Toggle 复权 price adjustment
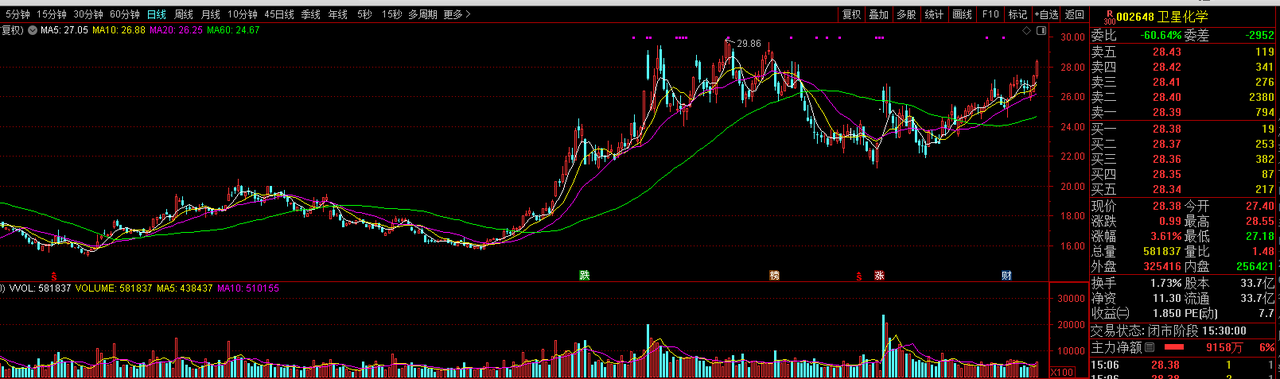This screenshot has height=379, width=1280. 851,15
